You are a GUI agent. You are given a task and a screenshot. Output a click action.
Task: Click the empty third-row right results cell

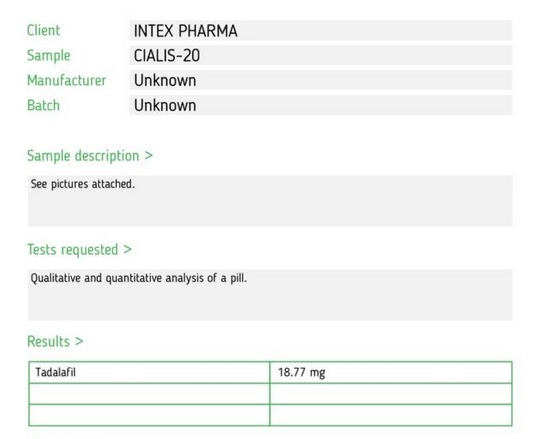point(391,415)
